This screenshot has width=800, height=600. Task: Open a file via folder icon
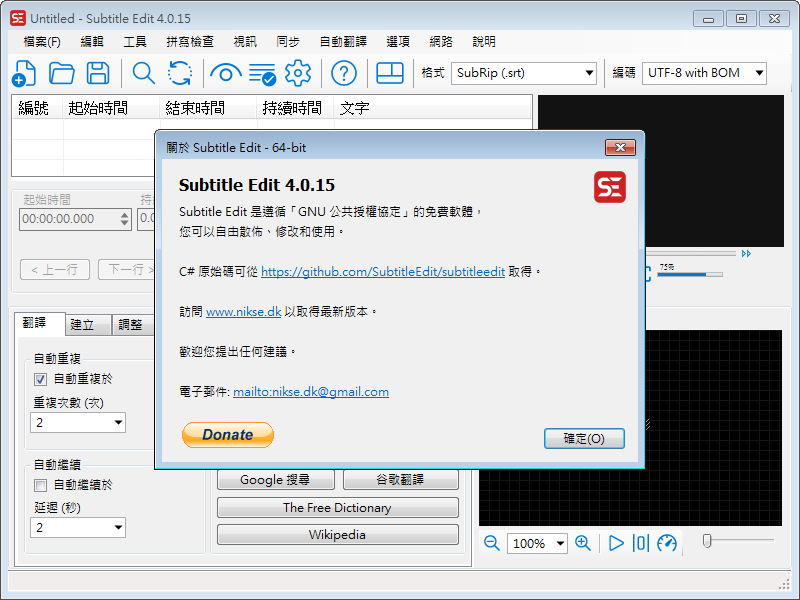click(62, 73)
